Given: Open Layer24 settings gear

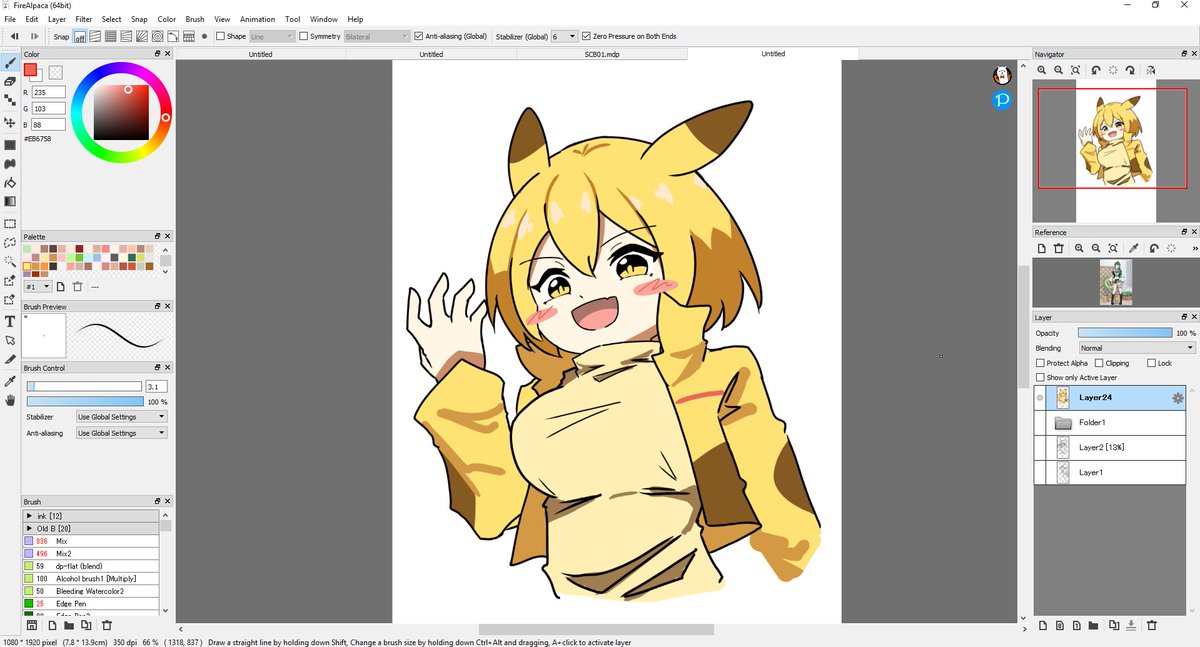Looking at the screenshot, I should [x=1177, y=398].
